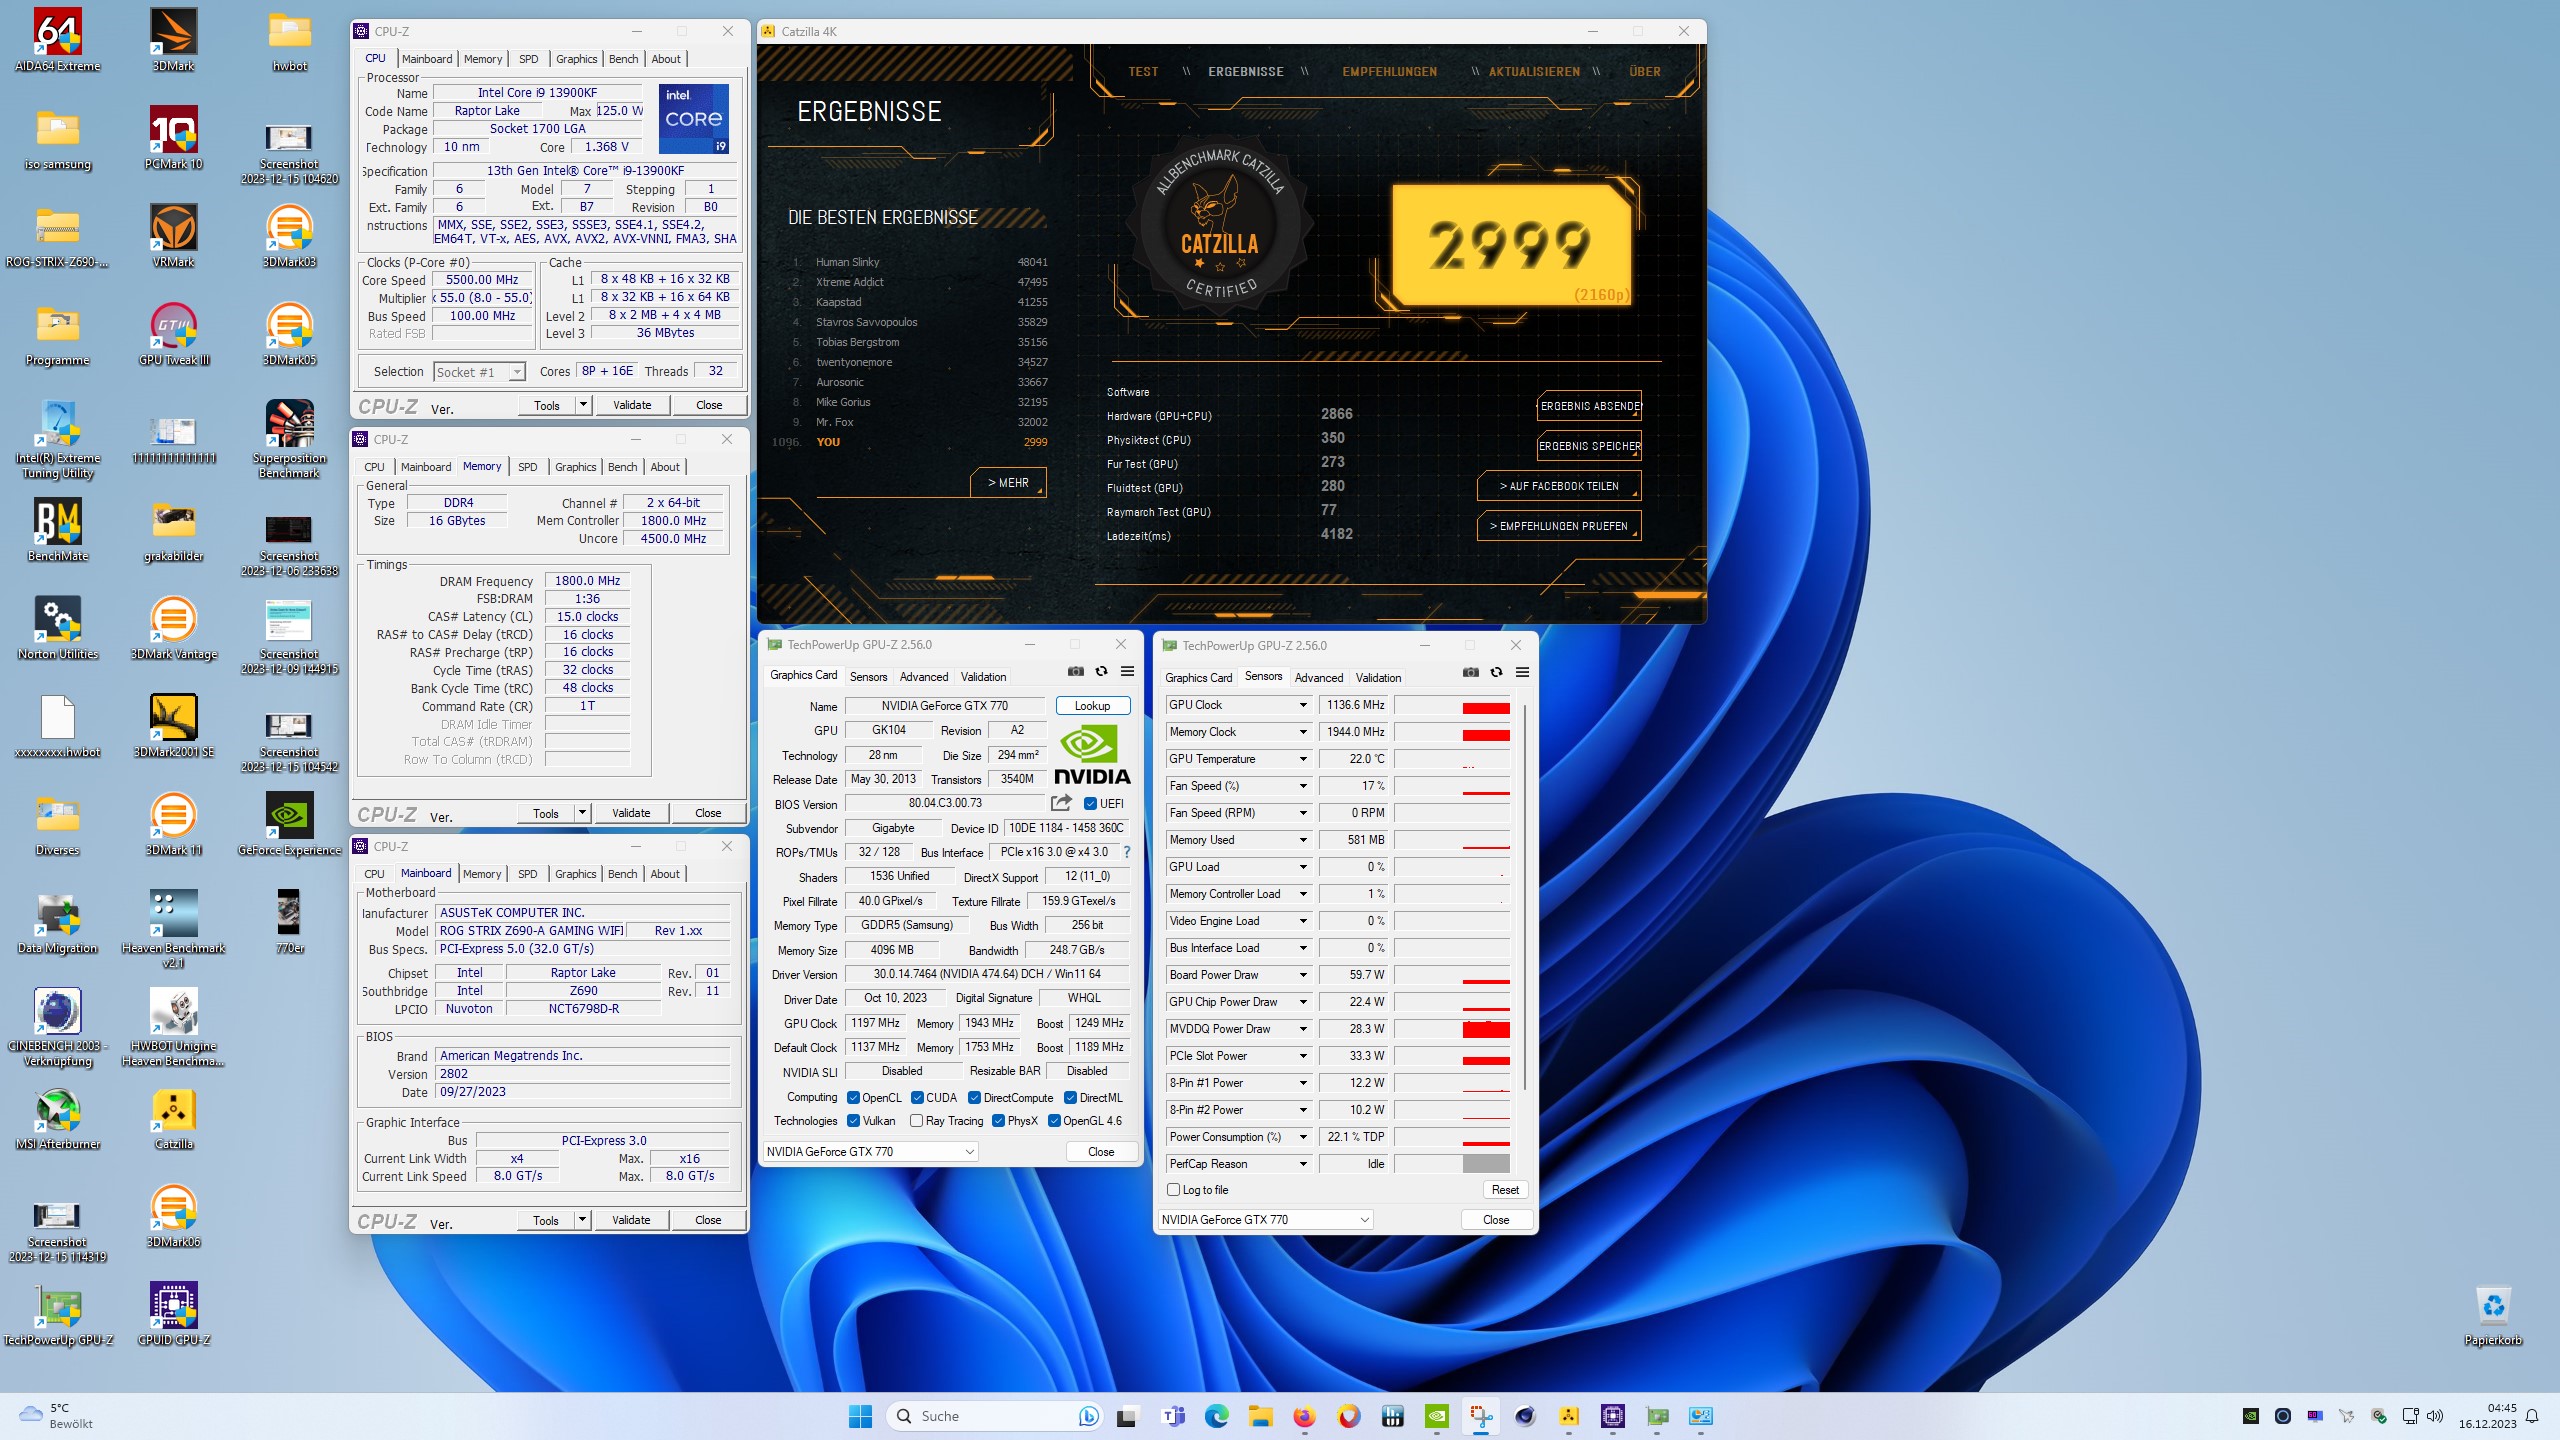Open GPU Tweak III shortcut
Image resolution: width=2560 pixels, height=1440 pixels.
coord(173,335)
